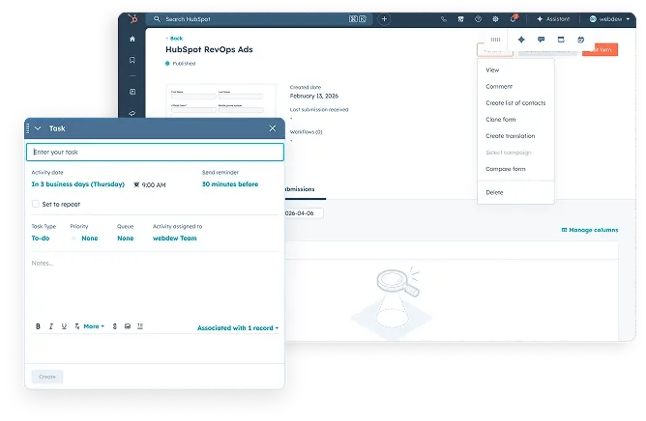Viewport: 646px width, 421px height.
Task: Go Back to forms list
Action: tap(175, 38)
